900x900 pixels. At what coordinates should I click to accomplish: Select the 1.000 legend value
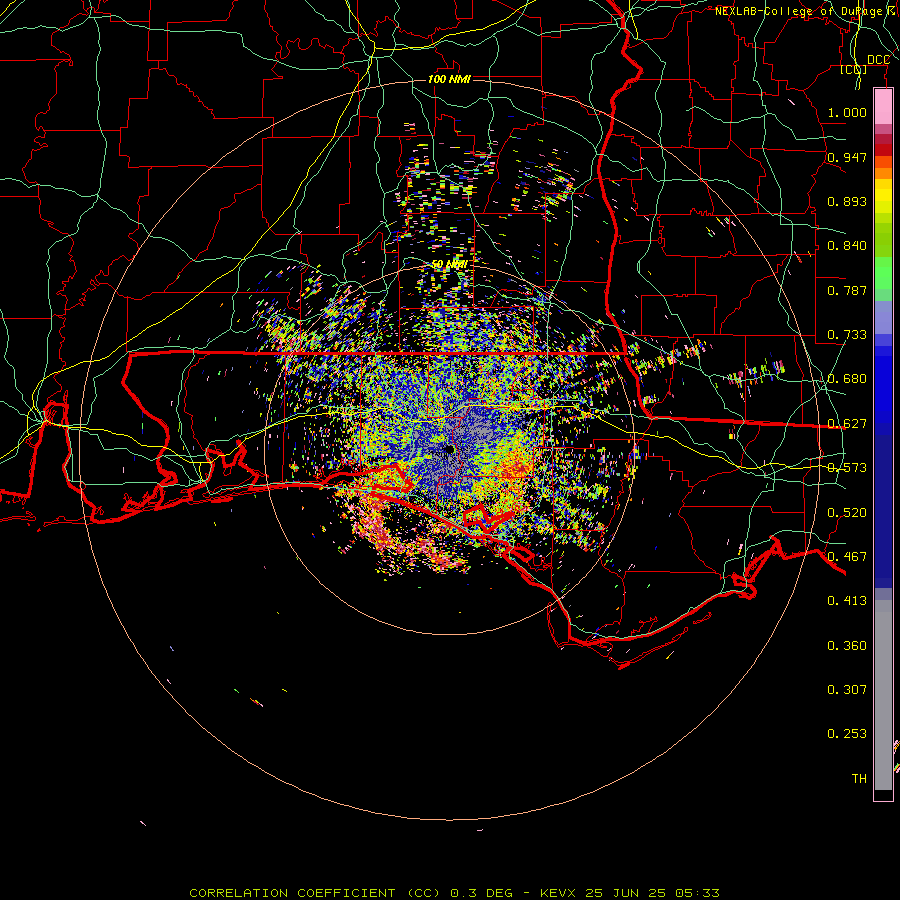(847, 112)
